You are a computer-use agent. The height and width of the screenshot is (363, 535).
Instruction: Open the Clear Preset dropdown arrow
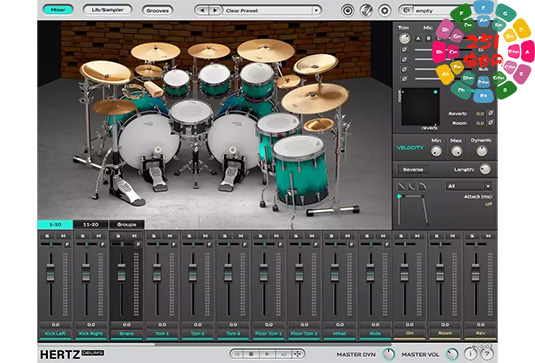[316, 11]
